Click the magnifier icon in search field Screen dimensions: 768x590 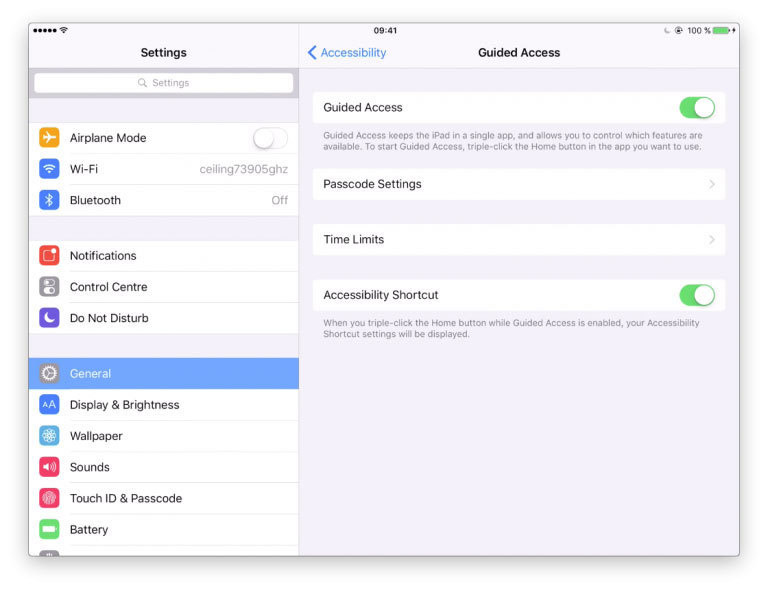tap(142, 83)
